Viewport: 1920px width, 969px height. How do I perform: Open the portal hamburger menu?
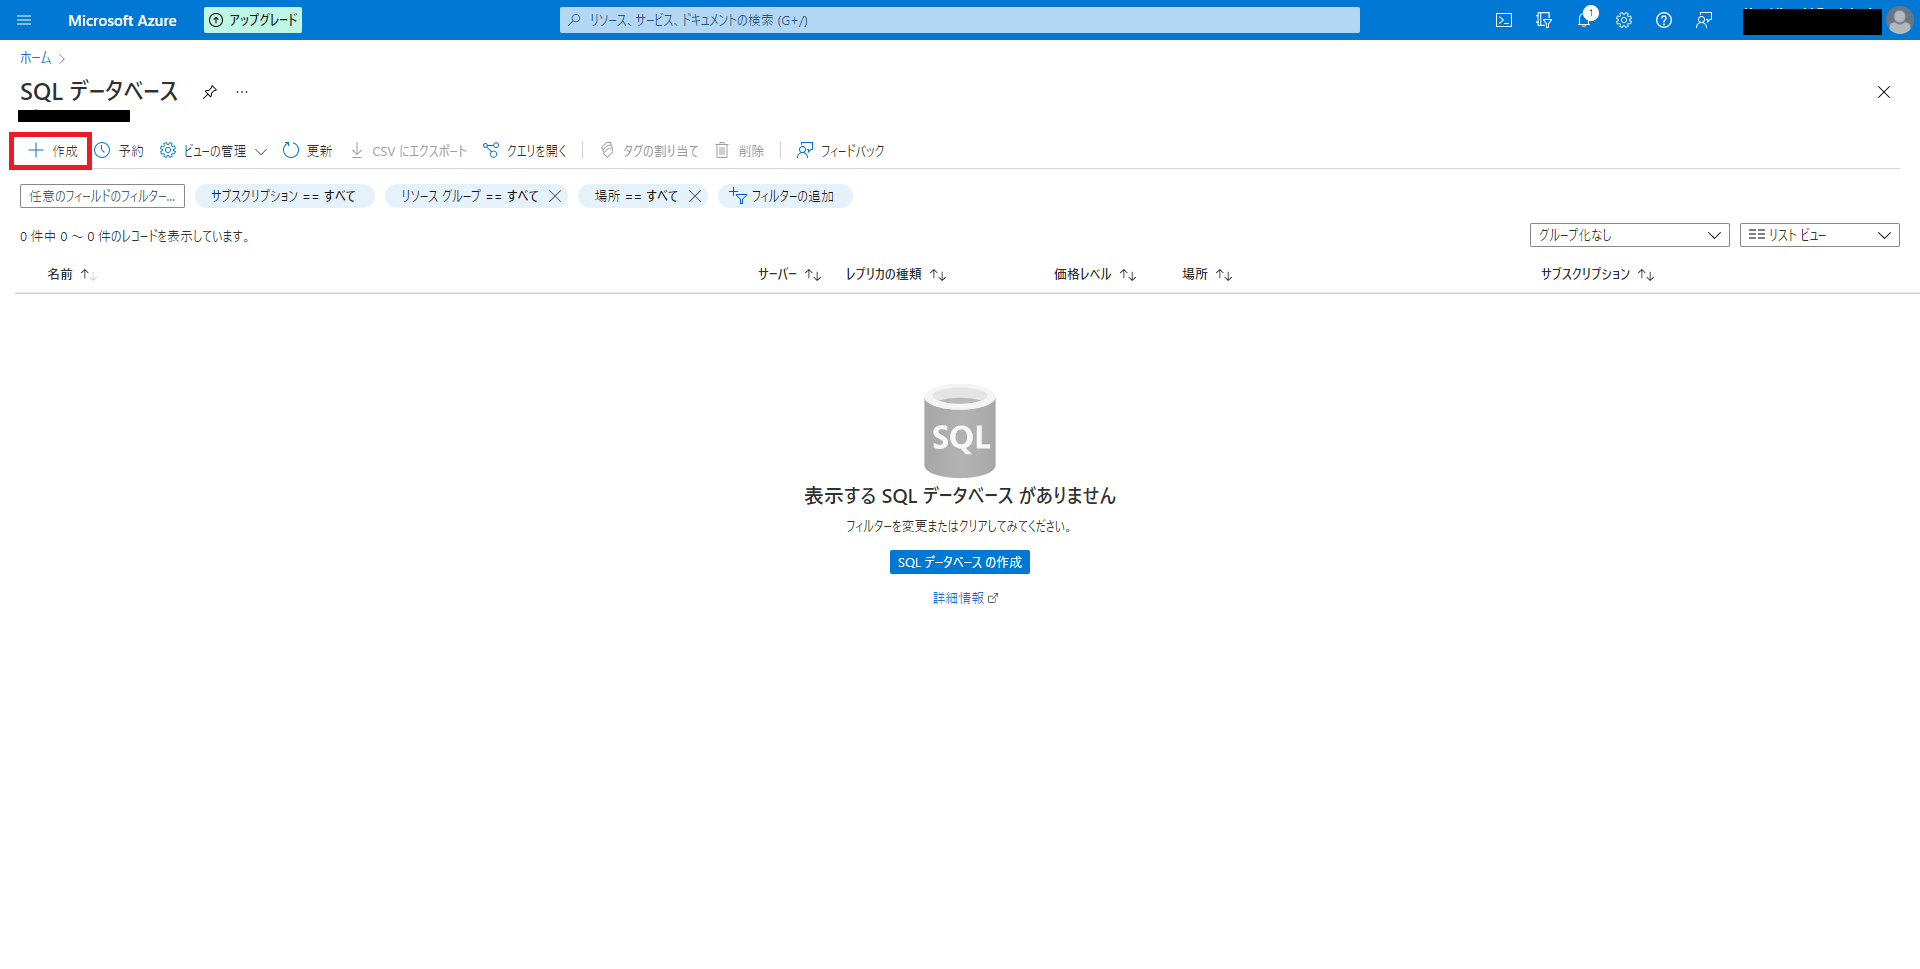[24, 20]
